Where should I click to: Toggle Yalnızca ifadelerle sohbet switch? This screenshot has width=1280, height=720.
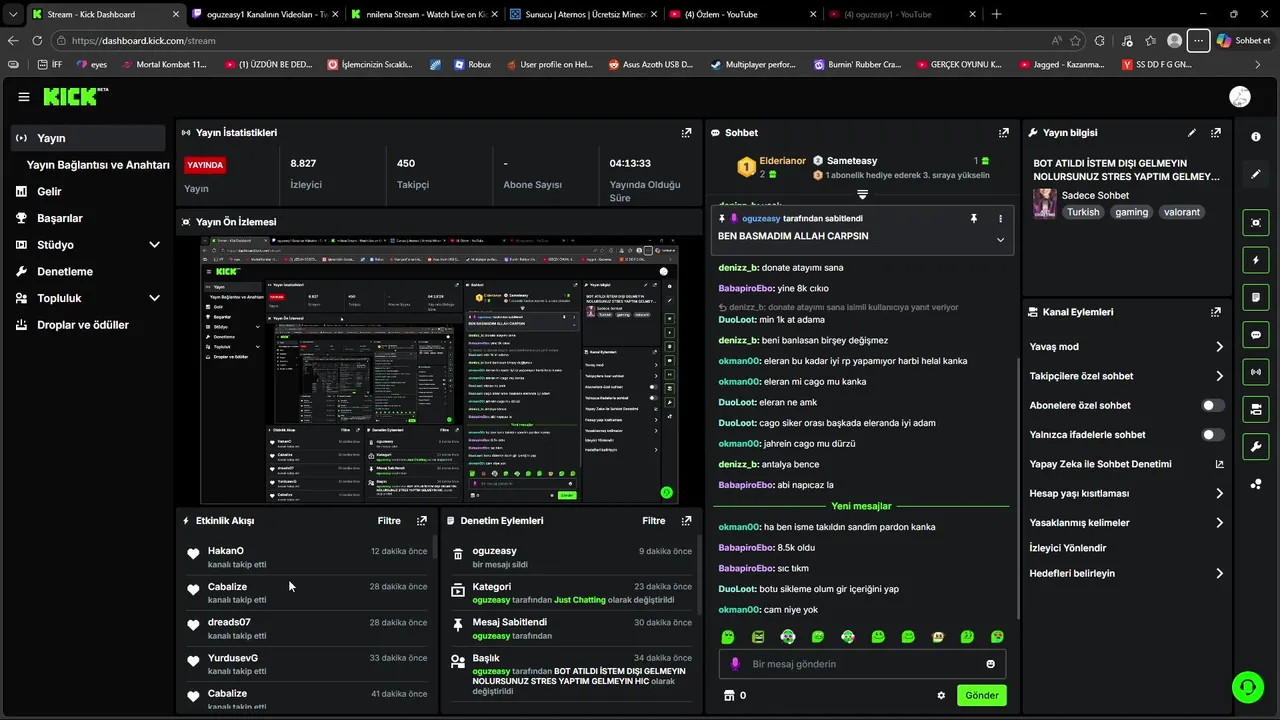[1213, 435]
